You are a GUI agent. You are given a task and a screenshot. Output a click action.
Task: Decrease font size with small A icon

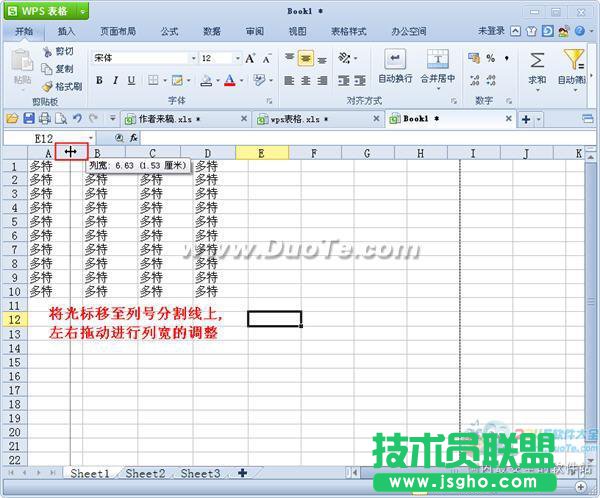point(267,59)
